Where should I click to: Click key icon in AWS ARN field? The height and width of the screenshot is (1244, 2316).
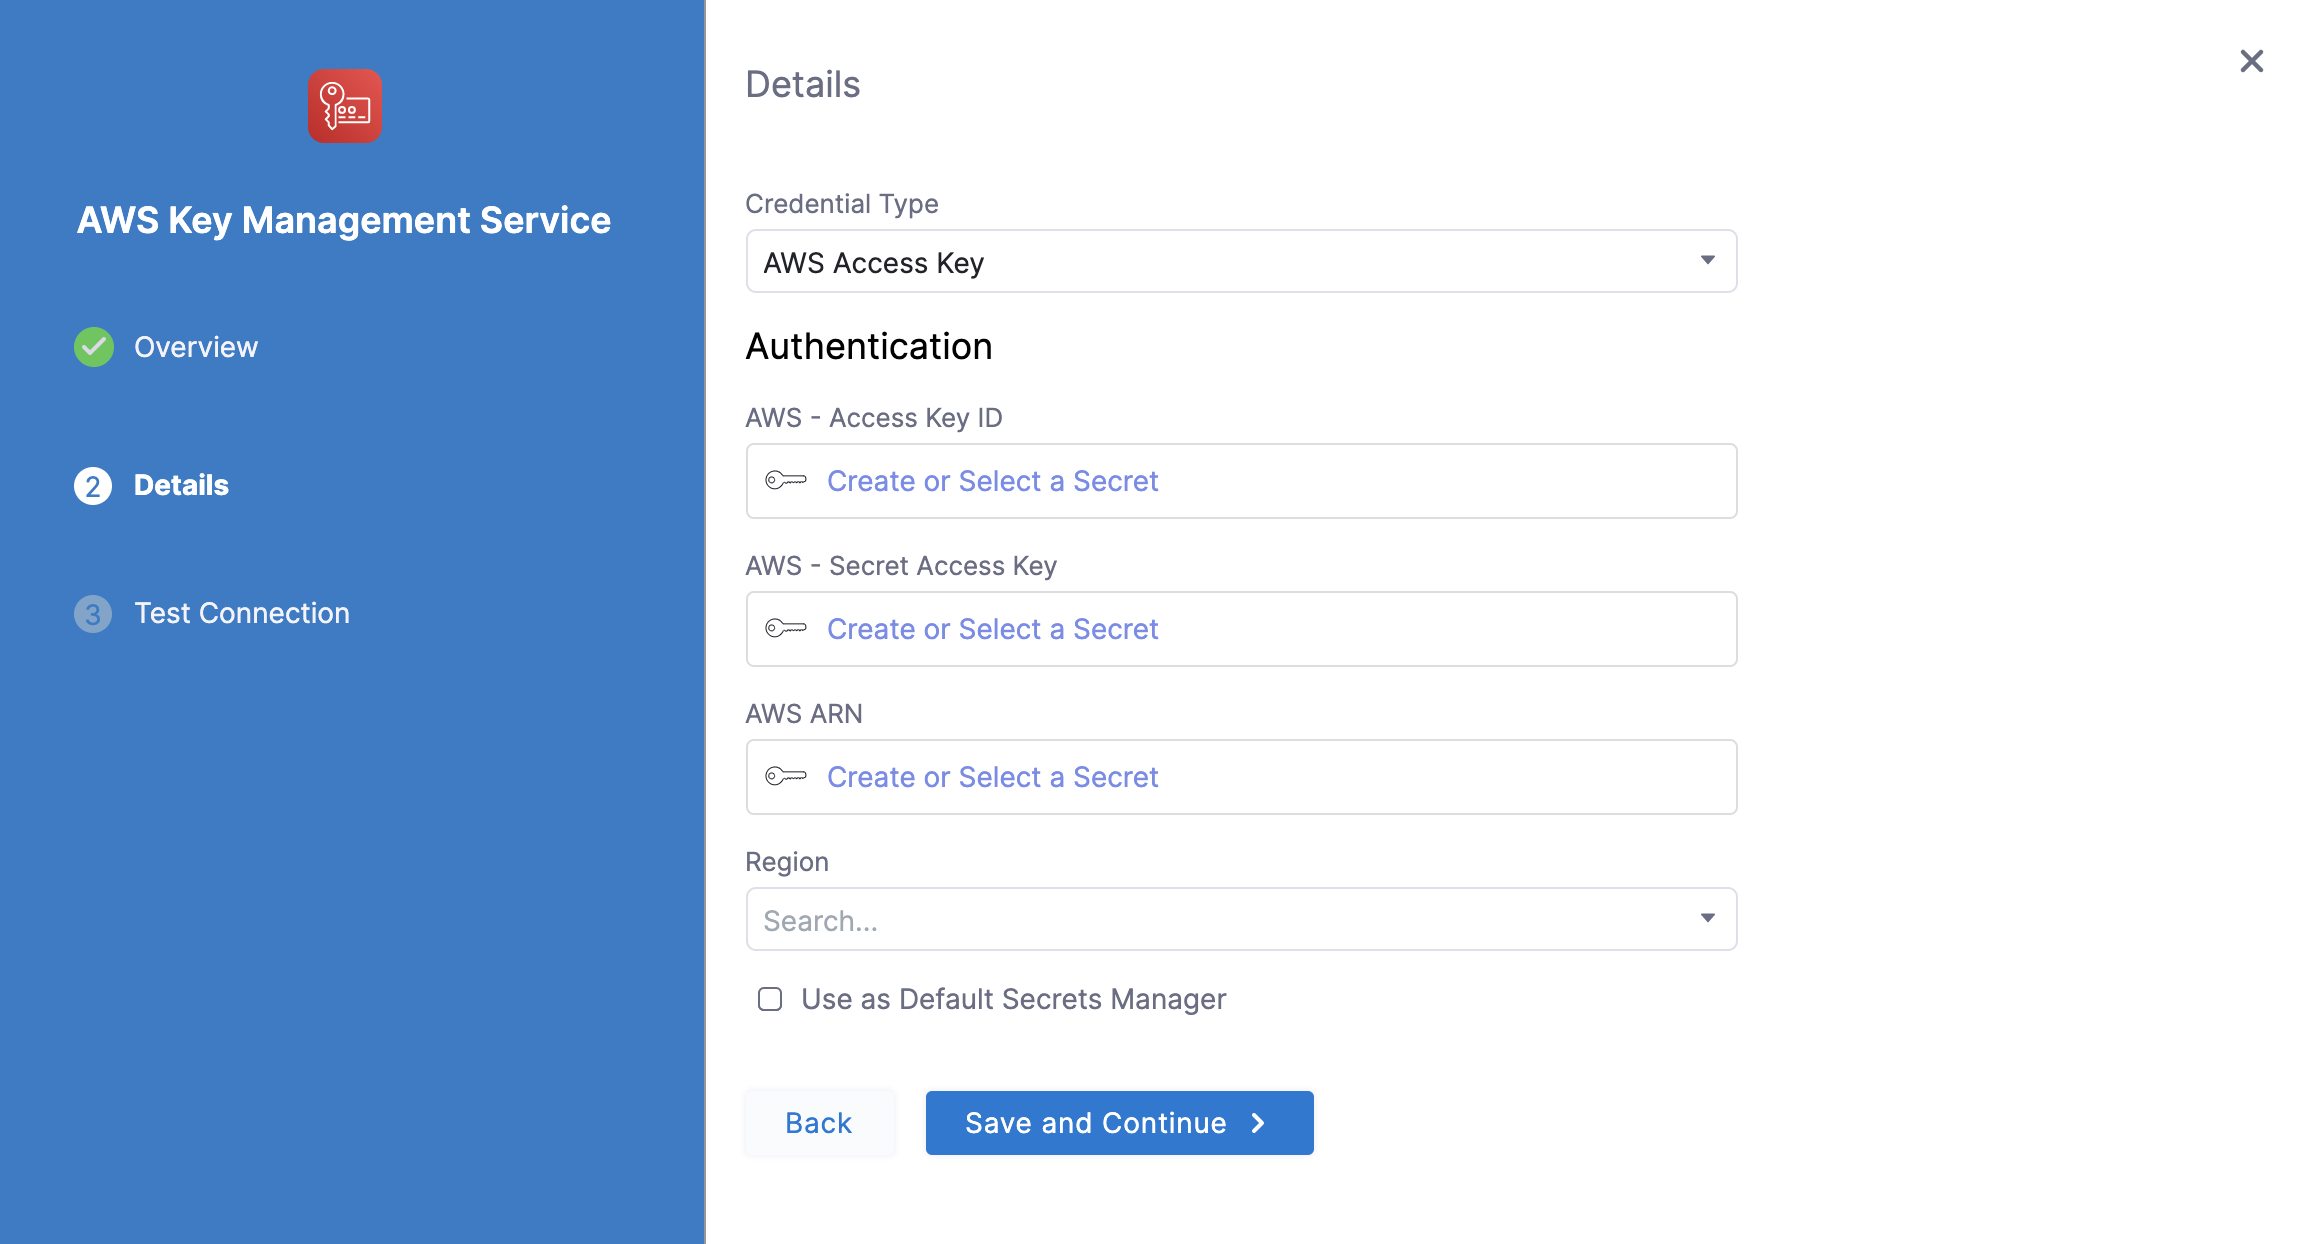pyautogui.click(x=785, y=777)
